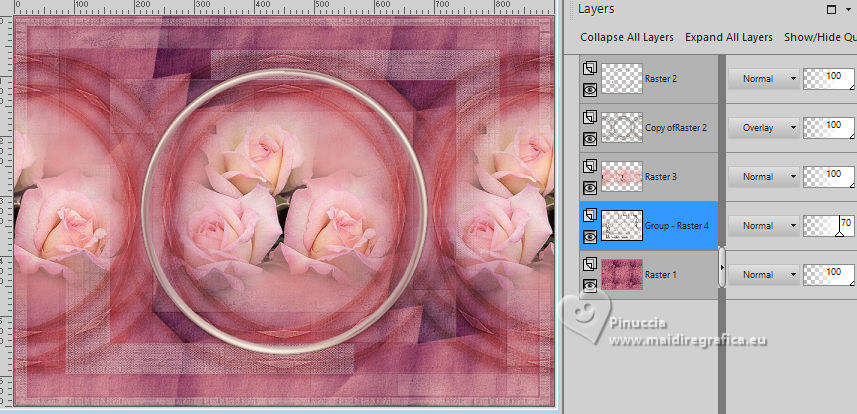
Task: Open blend mode list for Group - Raster 4
Action: tap(764, 225)
